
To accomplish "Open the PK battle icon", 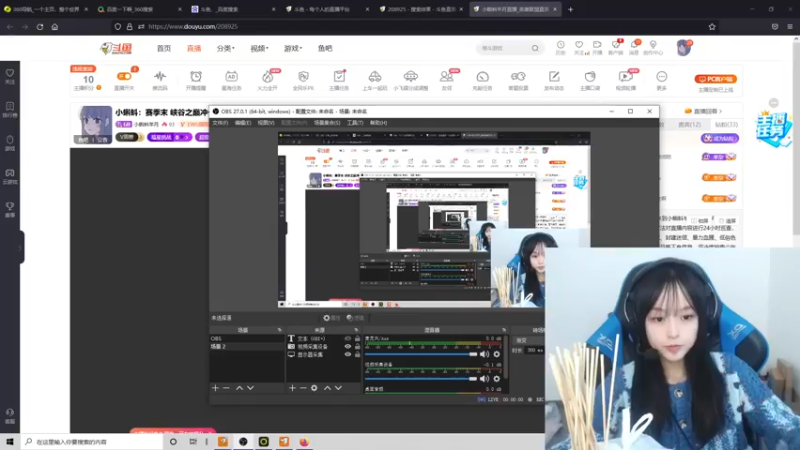I will 304,77.
